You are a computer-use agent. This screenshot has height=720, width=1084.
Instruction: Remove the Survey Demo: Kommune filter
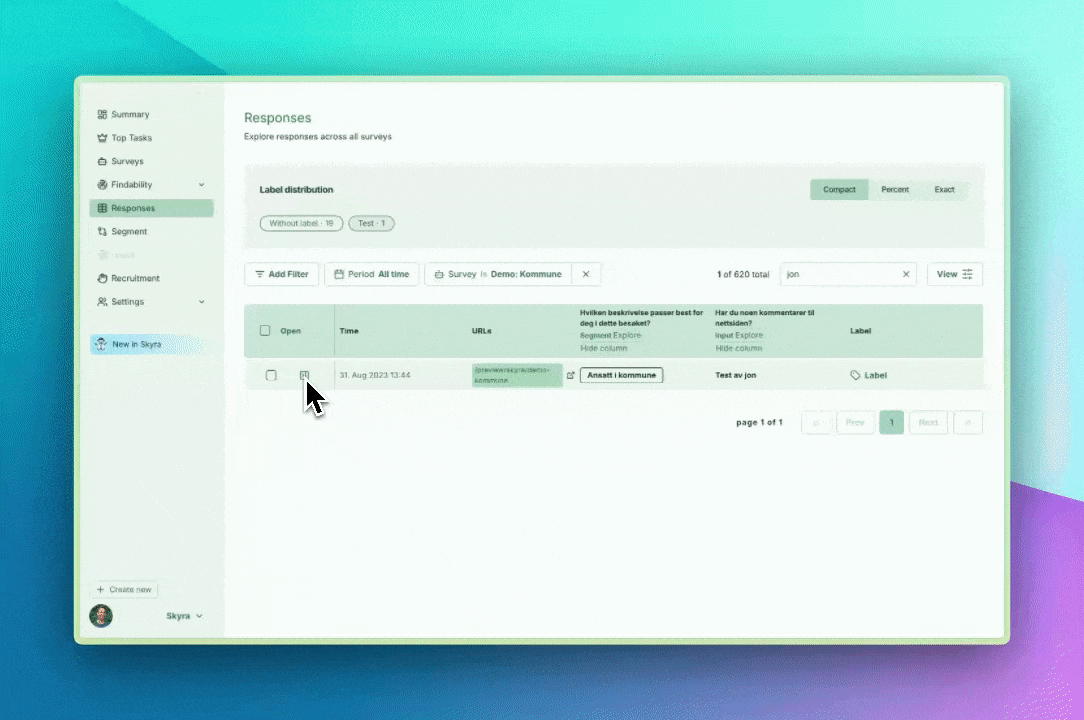coord(586,274)
